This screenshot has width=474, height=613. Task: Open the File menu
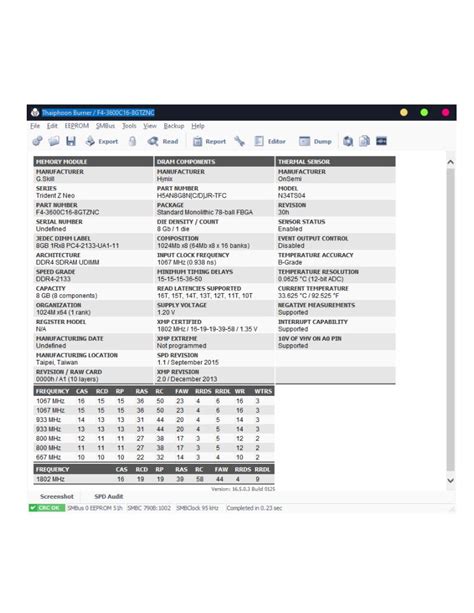35,126
